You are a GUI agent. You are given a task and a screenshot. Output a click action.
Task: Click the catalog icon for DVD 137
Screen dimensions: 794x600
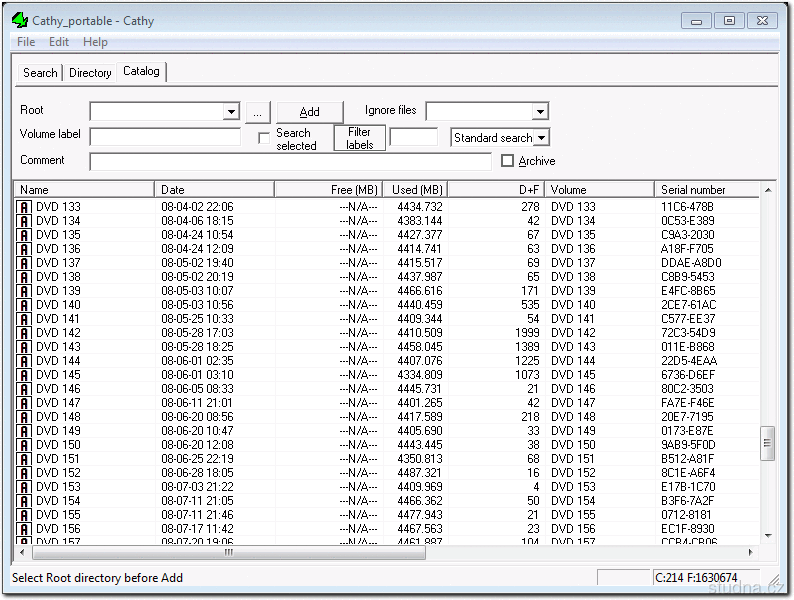(x=25, y=263)
